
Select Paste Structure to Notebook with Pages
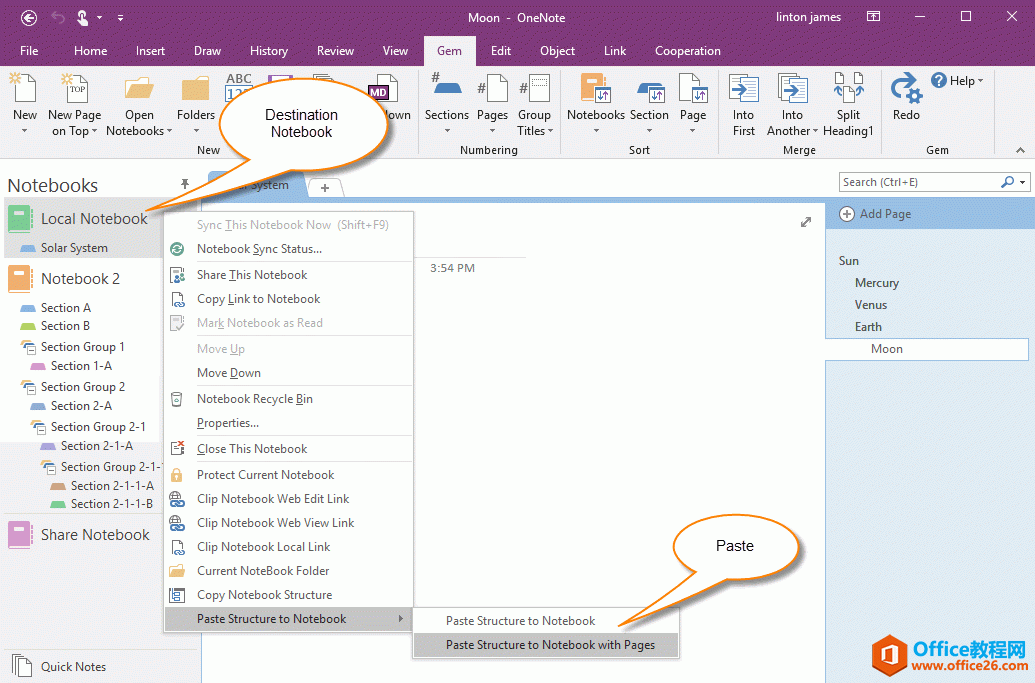coord(550,645)
